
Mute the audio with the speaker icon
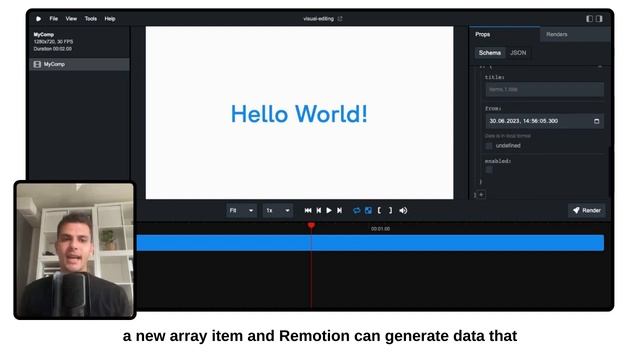(403, 211)
